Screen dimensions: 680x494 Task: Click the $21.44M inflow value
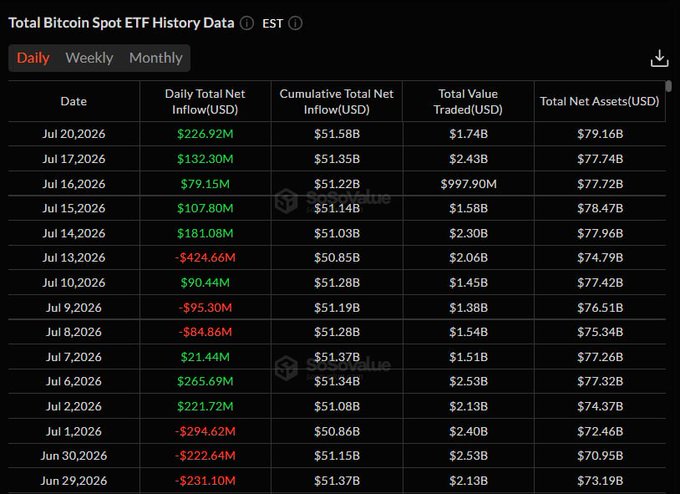205,357
